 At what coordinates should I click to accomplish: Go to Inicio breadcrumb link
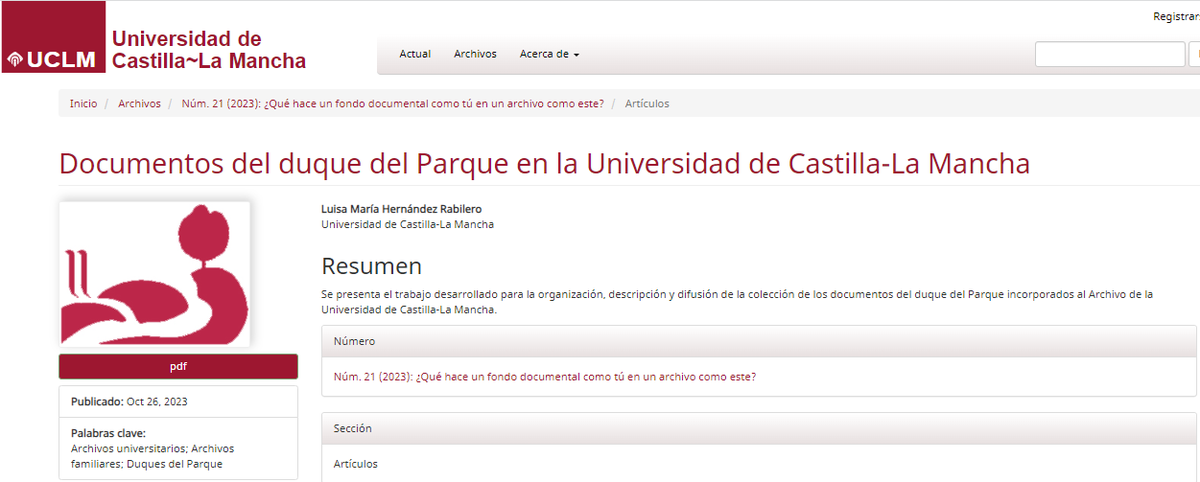click(83, 103)
